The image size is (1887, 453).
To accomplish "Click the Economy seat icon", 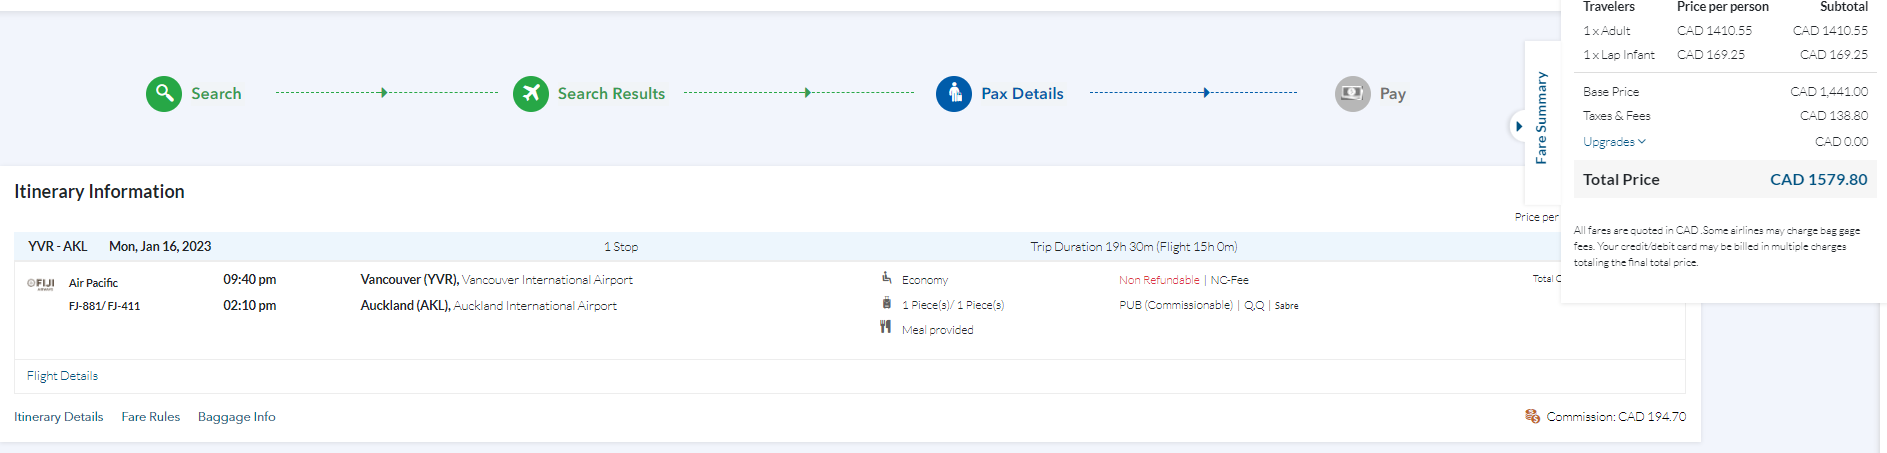I will (x=886, y=278).
